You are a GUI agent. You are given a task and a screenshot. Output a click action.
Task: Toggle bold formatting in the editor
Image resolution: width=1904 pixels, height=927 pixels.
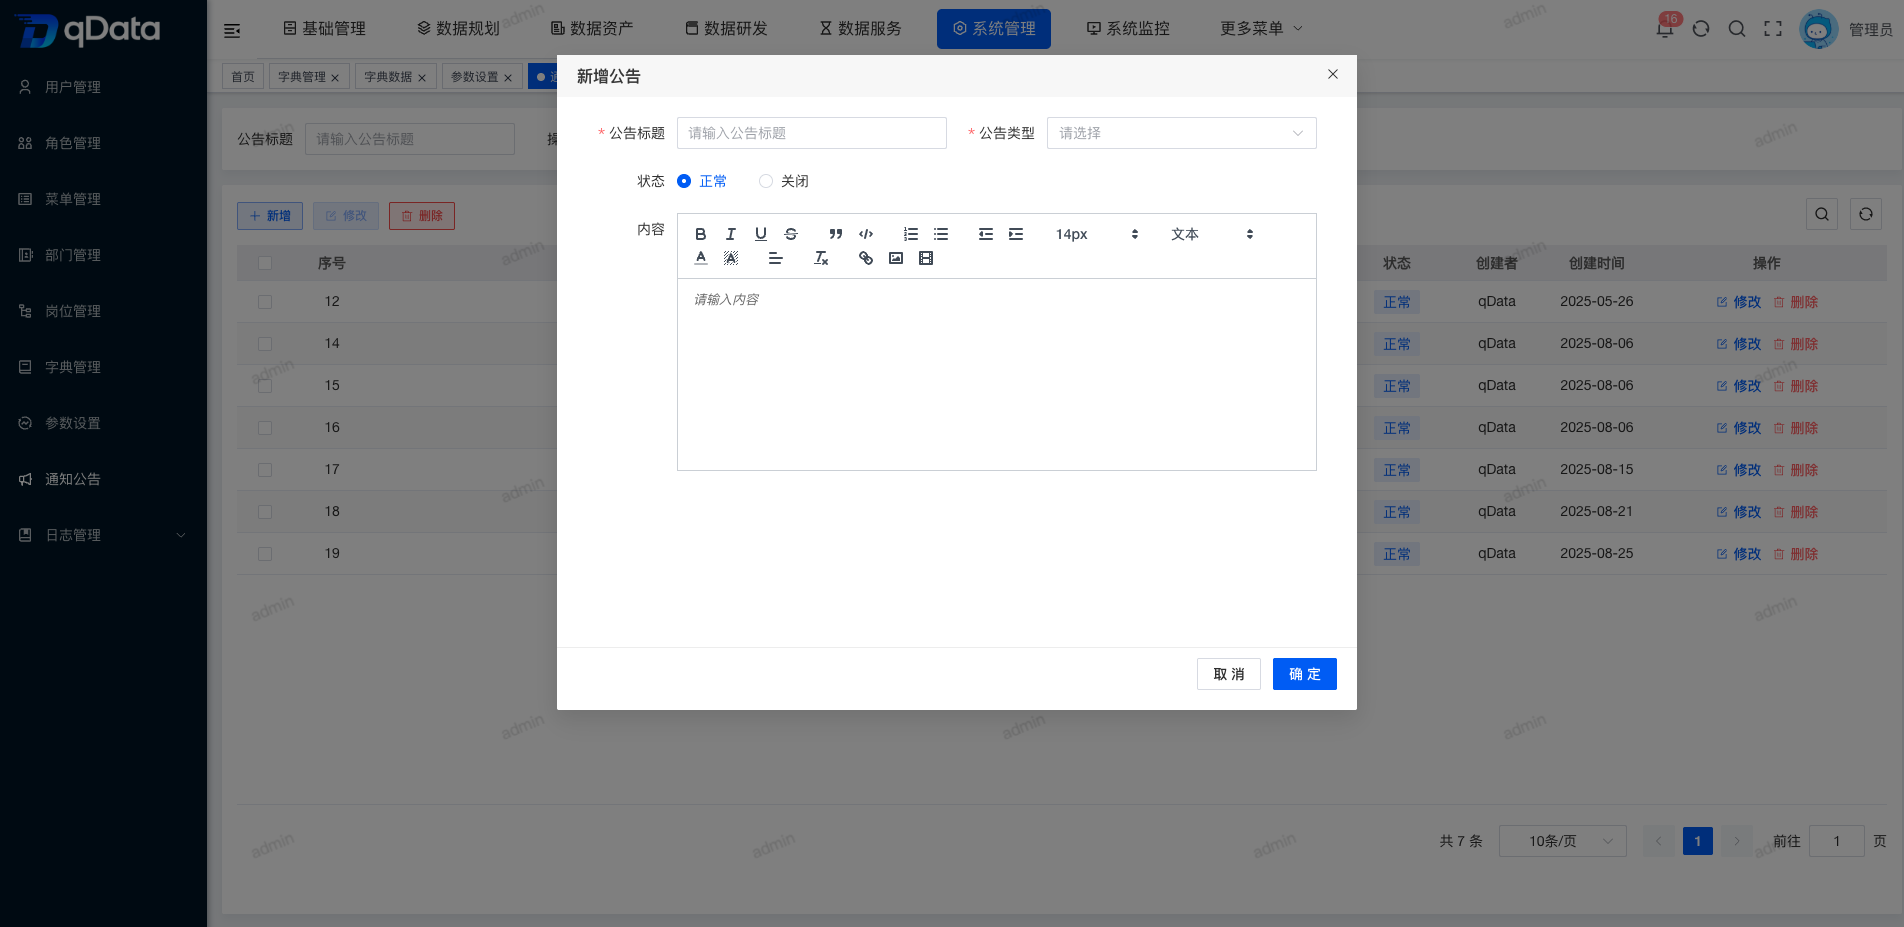[x=701, y=234]
